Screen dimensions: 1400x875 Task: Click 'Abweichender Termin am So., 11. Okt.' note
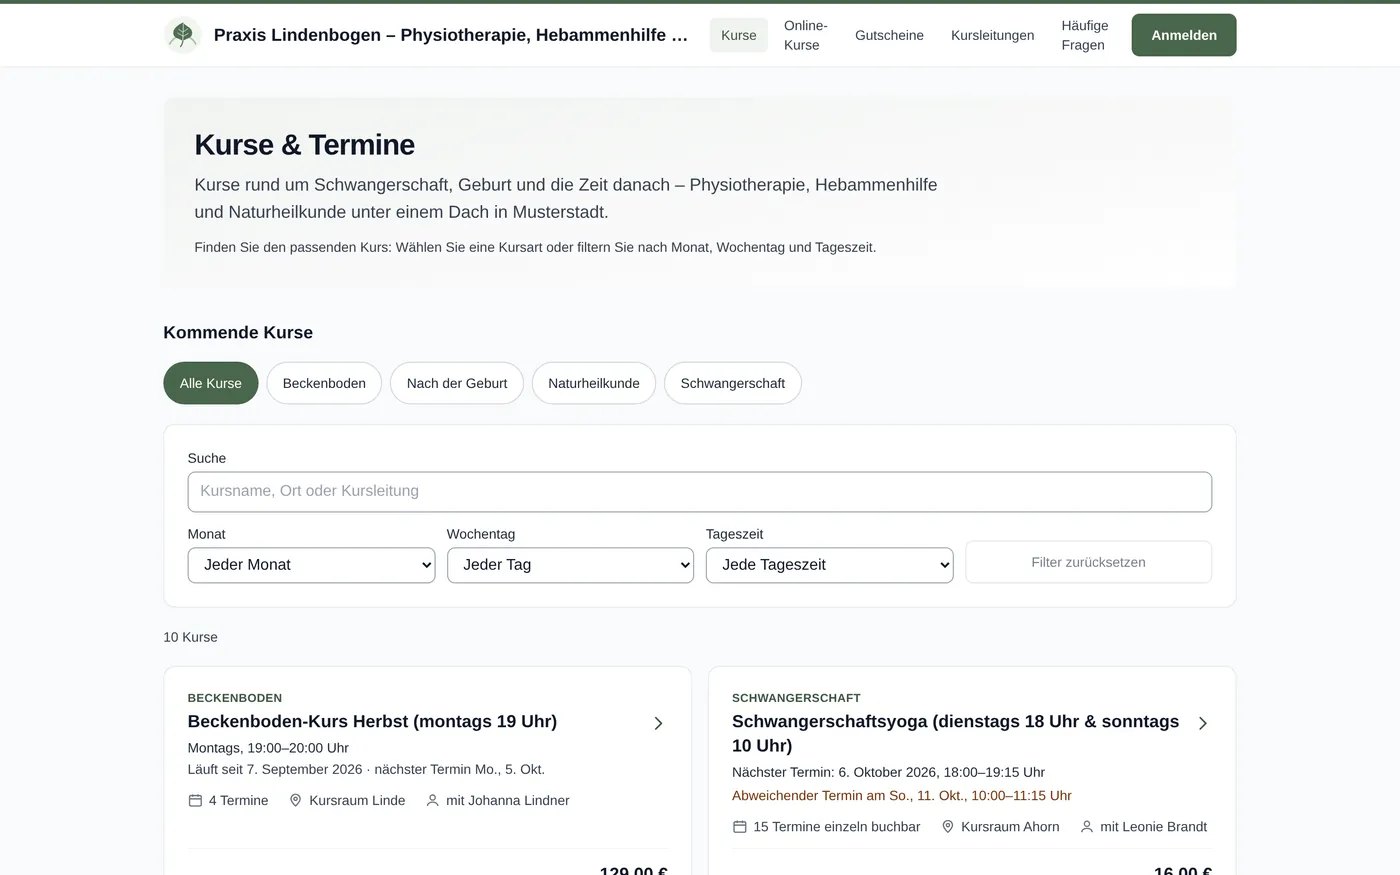(901, 796)
